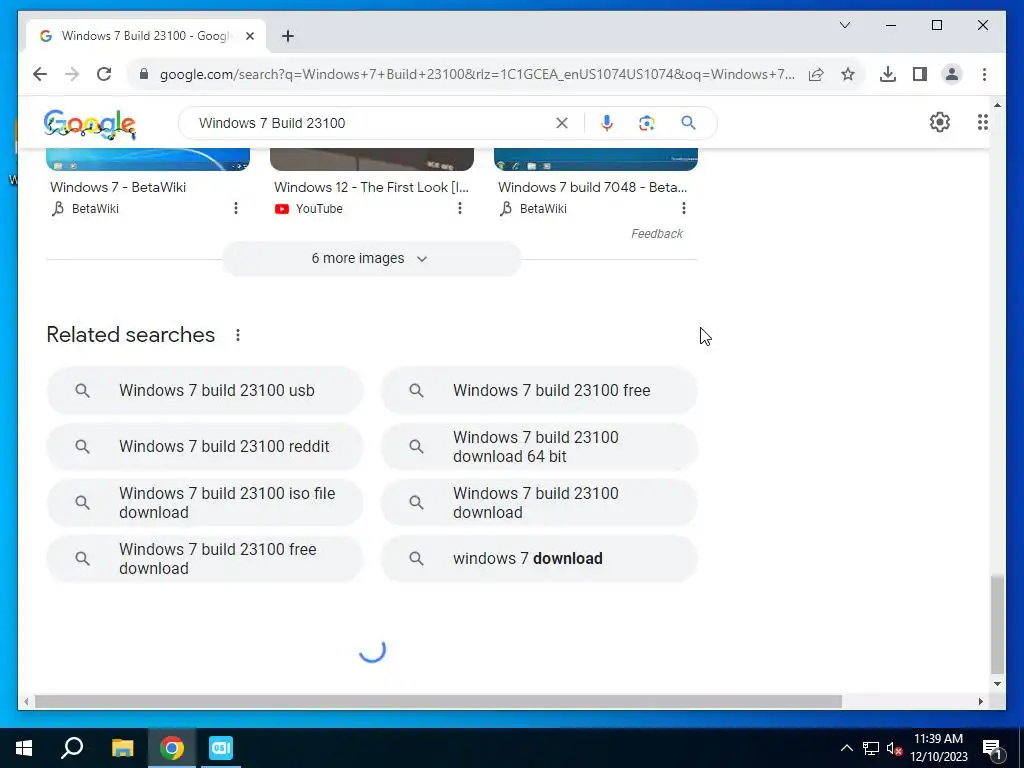This screenshot has width=1024, height=768.
Task: Open the notification center icon
Action: coord(992,749)
